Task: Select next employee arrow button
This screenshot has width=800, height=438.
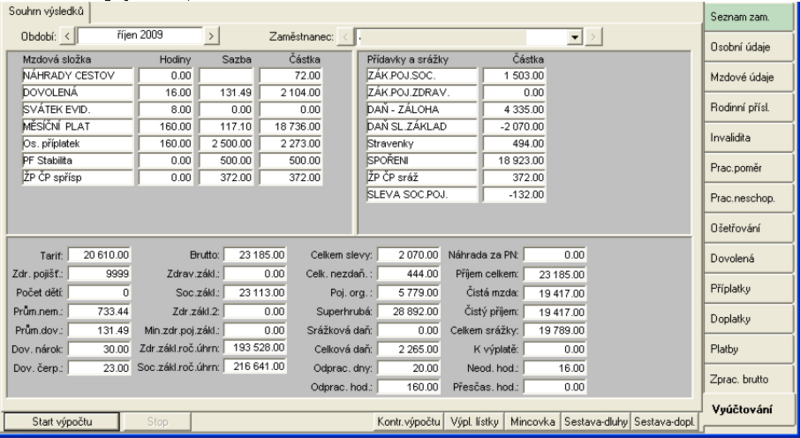Action: click(592, 37)
